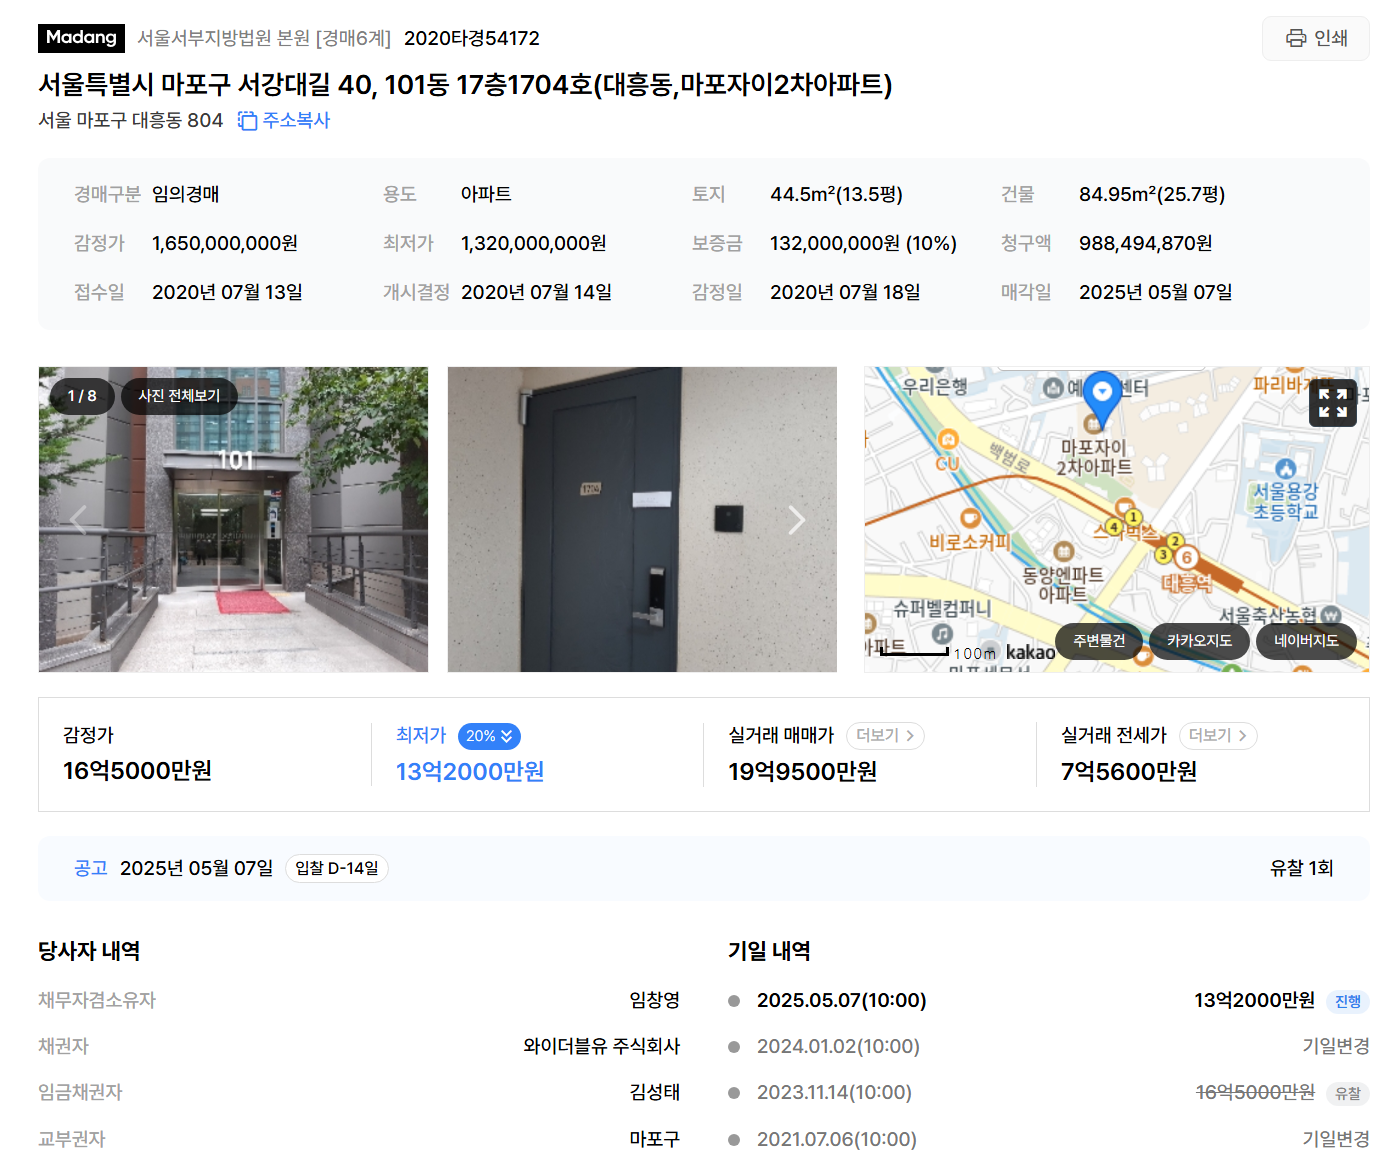
Task: Expand the 20% price drop badge
Action: pos(489,736)
